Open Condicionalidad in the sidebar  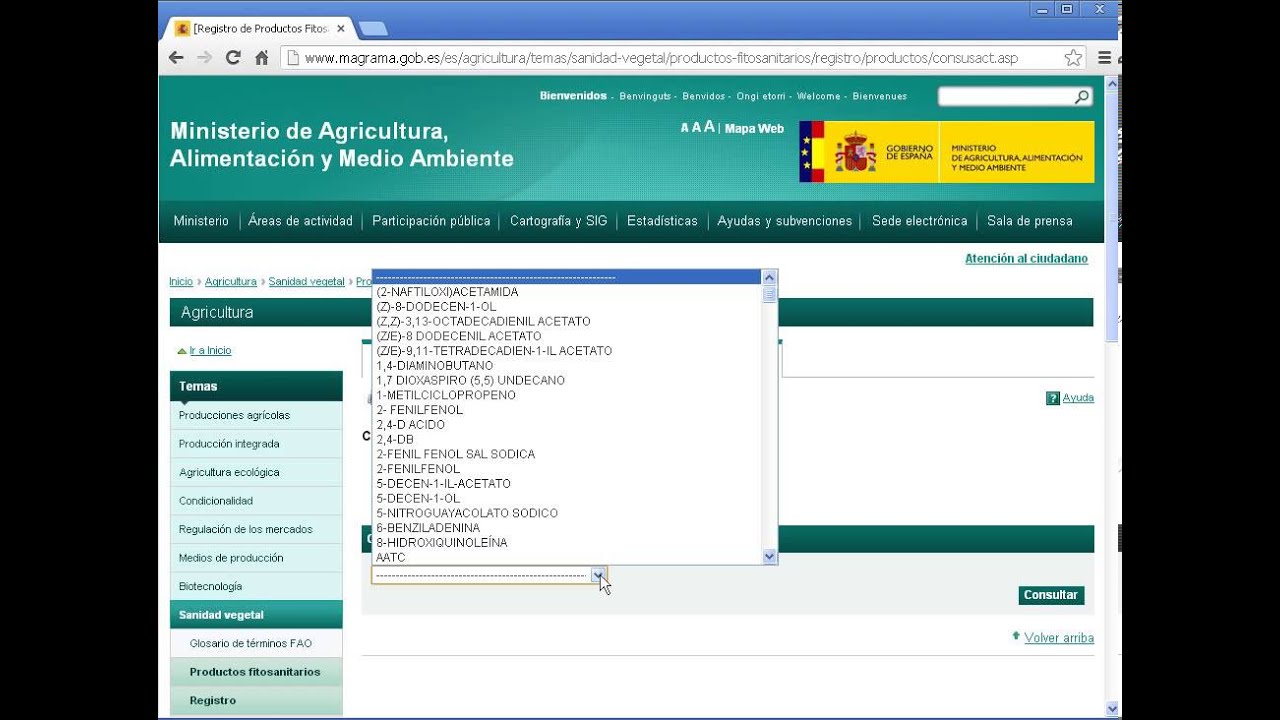coord(256,501)
